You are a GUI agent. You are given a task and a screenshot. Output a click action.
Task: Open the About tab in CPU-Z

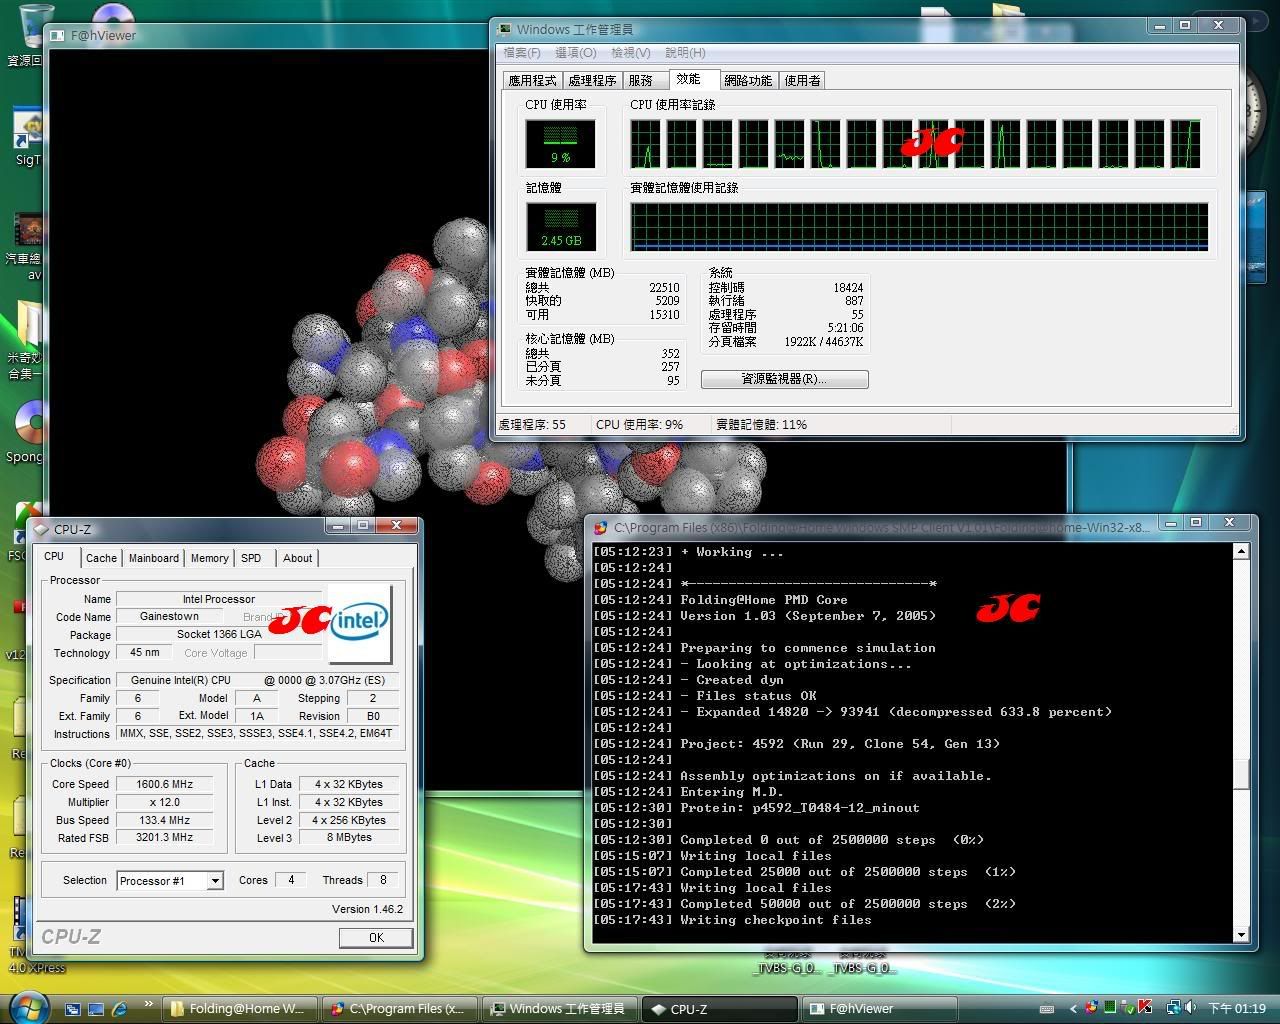pyautogui.click(x=297, y=558)
